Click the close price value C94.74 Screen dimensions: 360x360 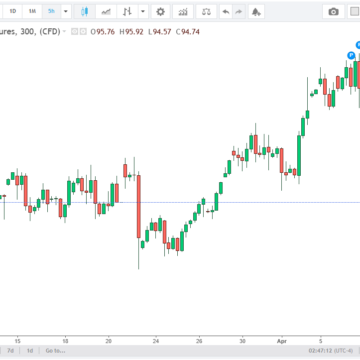pyautogui.click(x=188, y=32)
